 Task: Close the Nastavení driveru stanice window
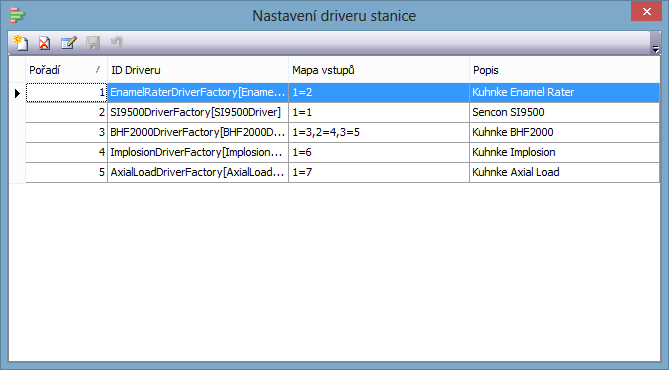(x=646, y=12)
